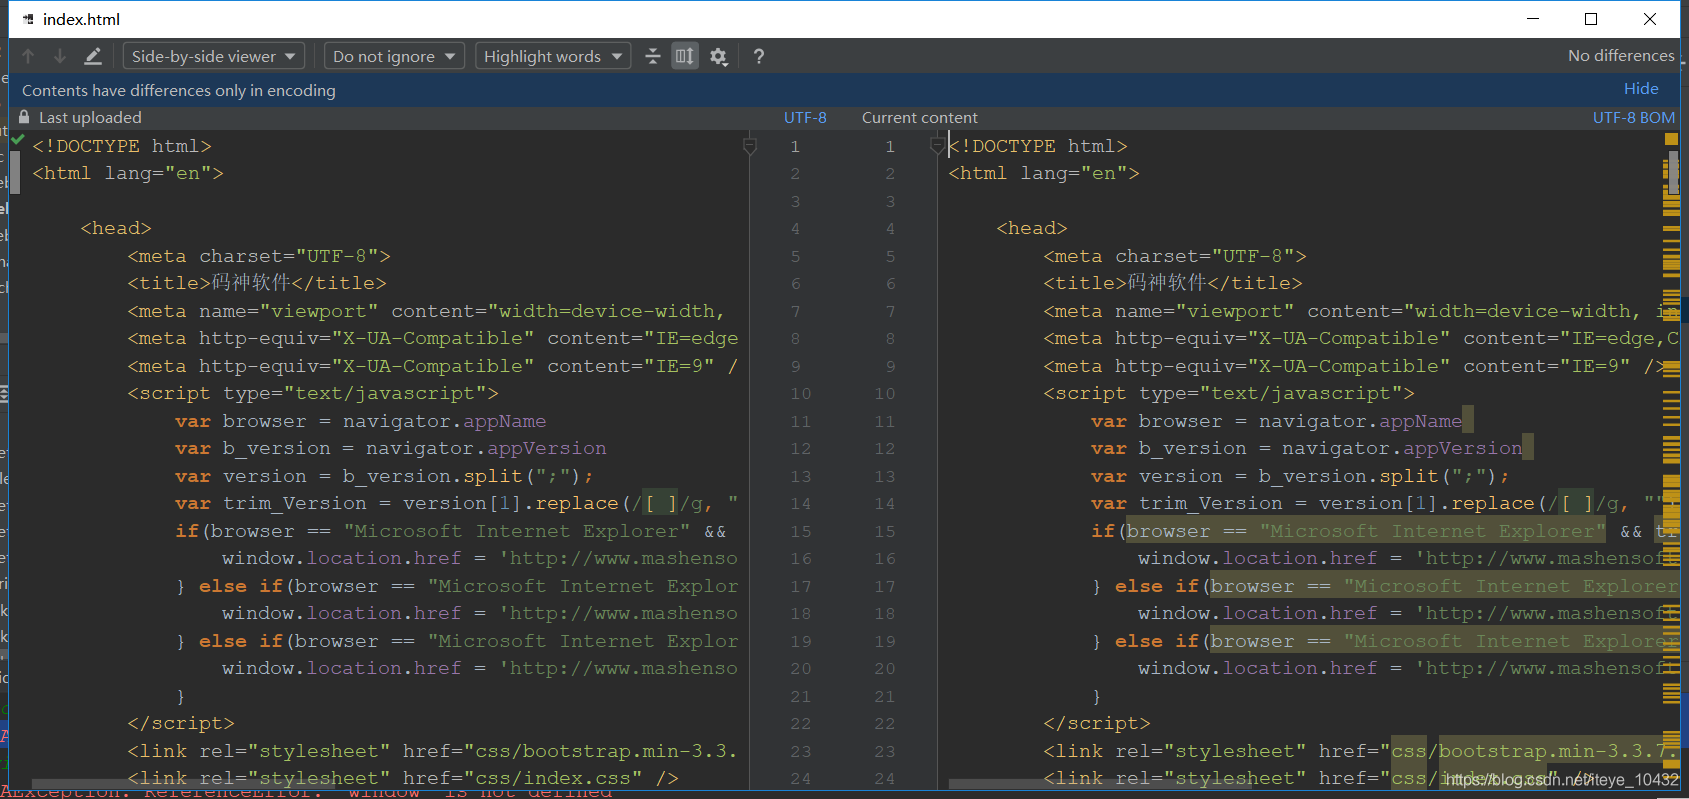Open Highlight words dropdown
This screenshot has width=1689, height=799.
pos(553,57)
